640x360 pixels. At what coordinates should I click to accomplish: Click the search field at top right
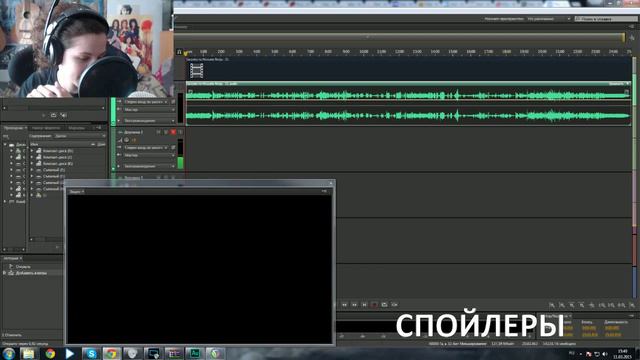point(606,19)
